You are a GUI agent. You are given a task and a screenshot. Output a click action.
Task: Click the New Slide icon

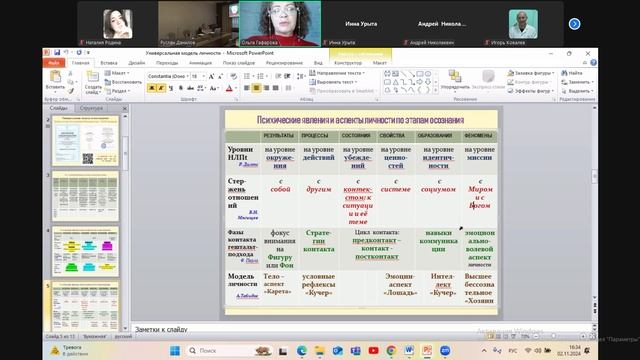93,77
